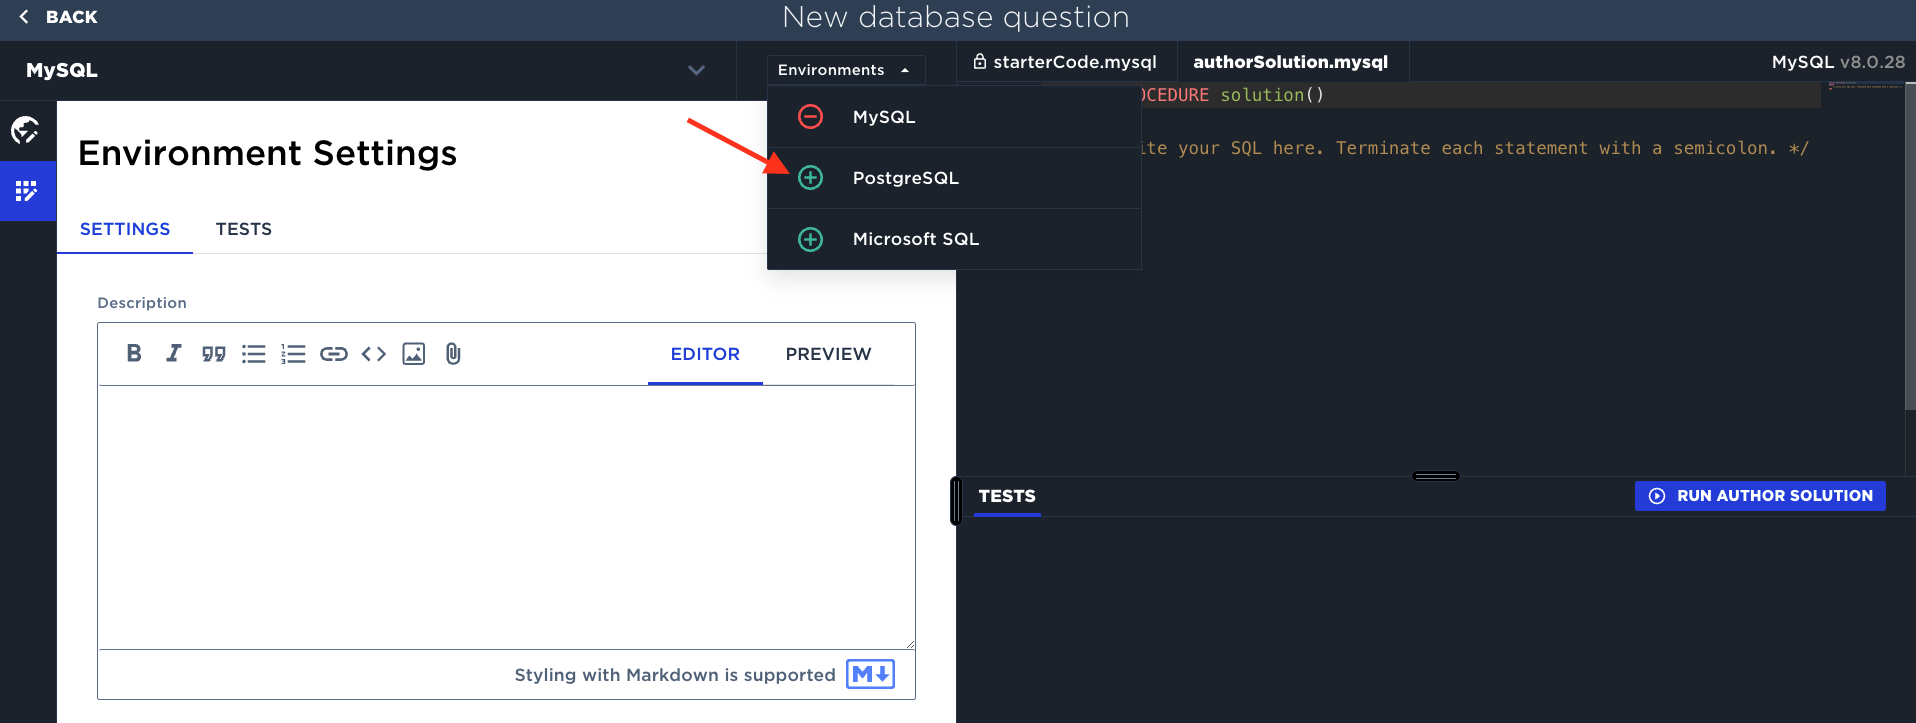The image size is (1916, 723).
Task: Add Microsoft SQL environment with plus icon
Action: [811, 239]
